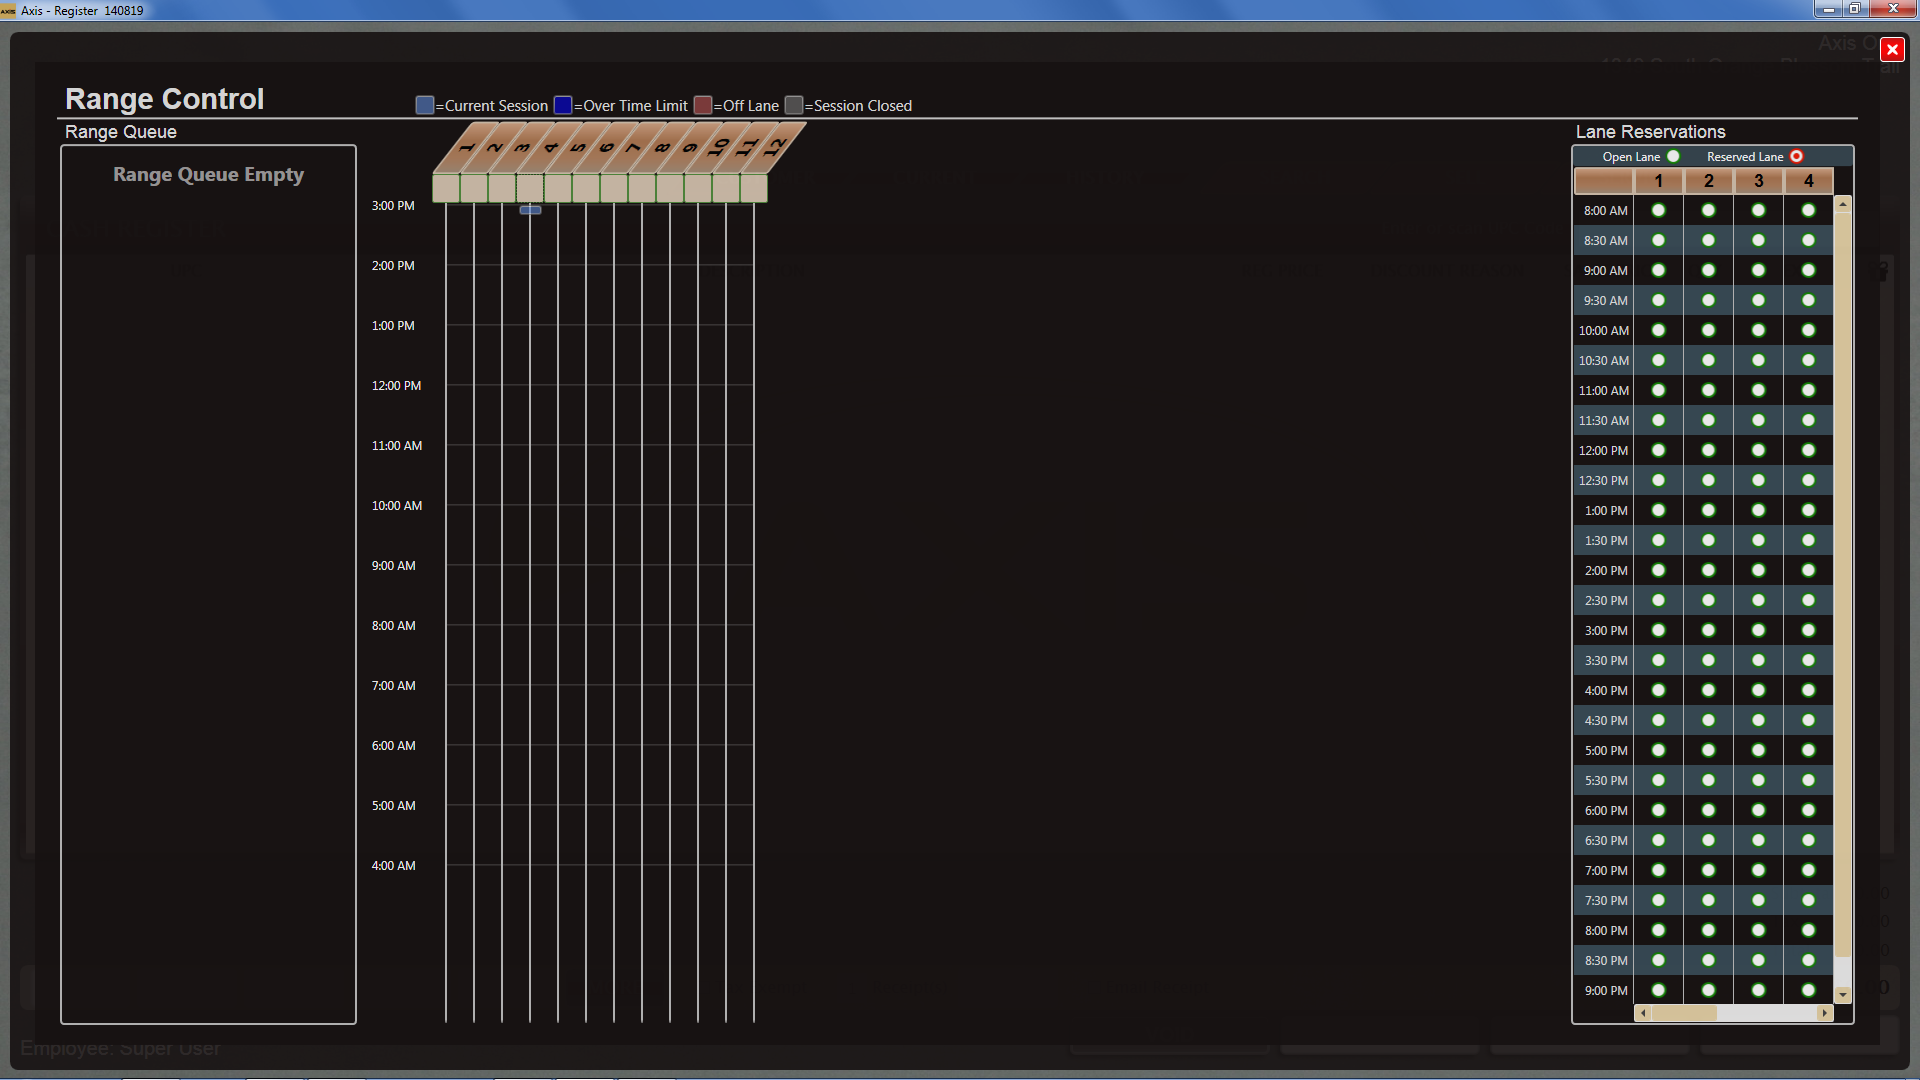Viewport: 1920px width, 1080px height.
Task: Click the Session Closed legend swatch
Action: pos(794,105)
